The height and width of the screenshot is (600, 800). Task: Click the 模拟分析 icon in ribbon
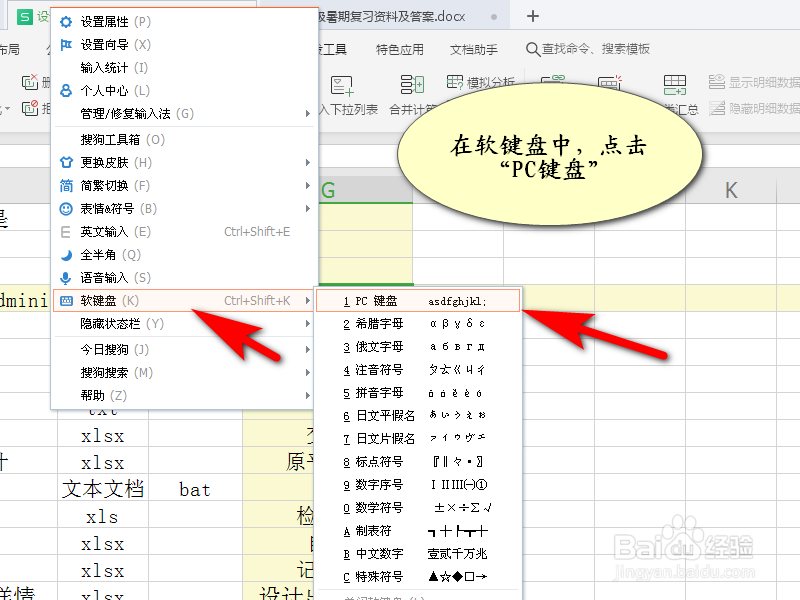coord(455,82)
